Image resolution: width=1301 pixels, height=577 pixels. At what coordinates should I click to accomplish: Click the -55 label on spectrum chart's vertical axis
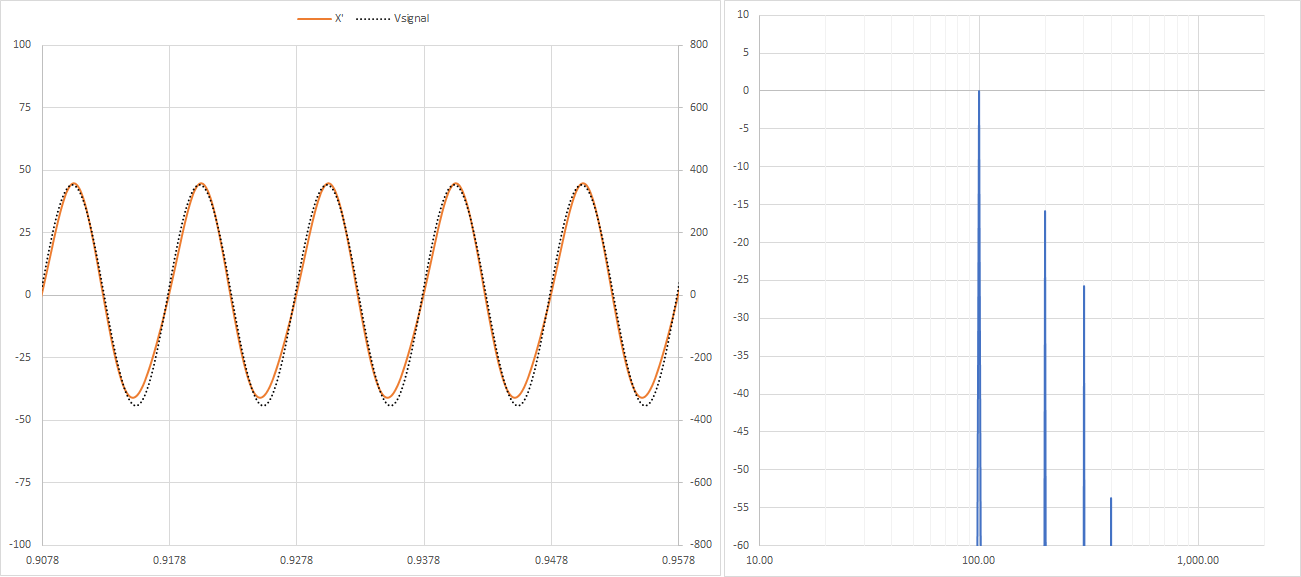click(743, 507)
